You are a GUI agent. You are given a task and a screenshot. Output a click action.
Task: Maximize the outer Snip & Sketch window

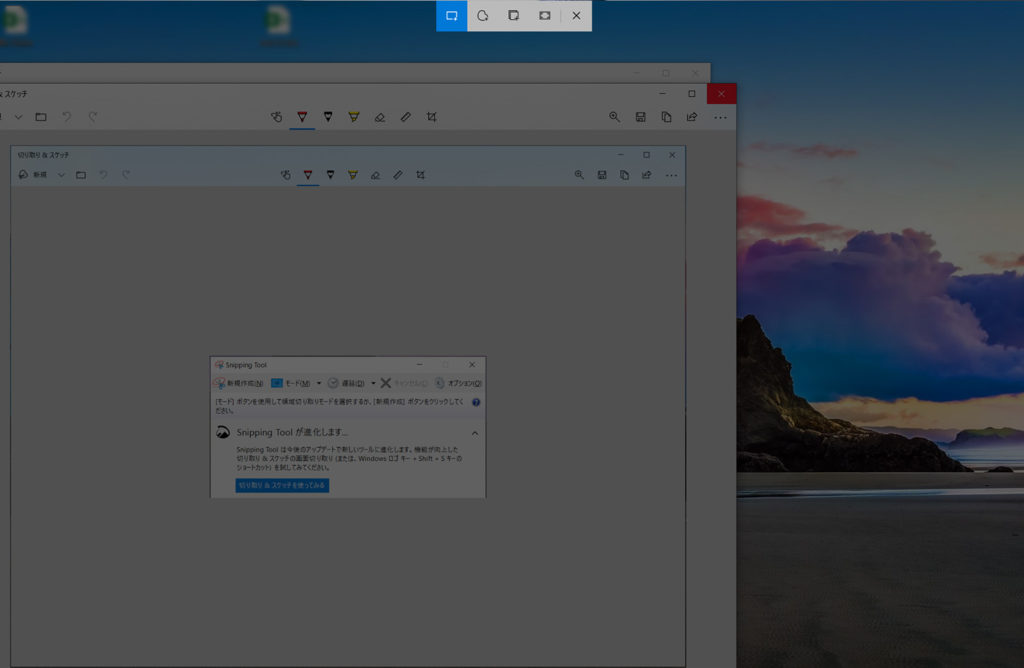pos(692,94)
